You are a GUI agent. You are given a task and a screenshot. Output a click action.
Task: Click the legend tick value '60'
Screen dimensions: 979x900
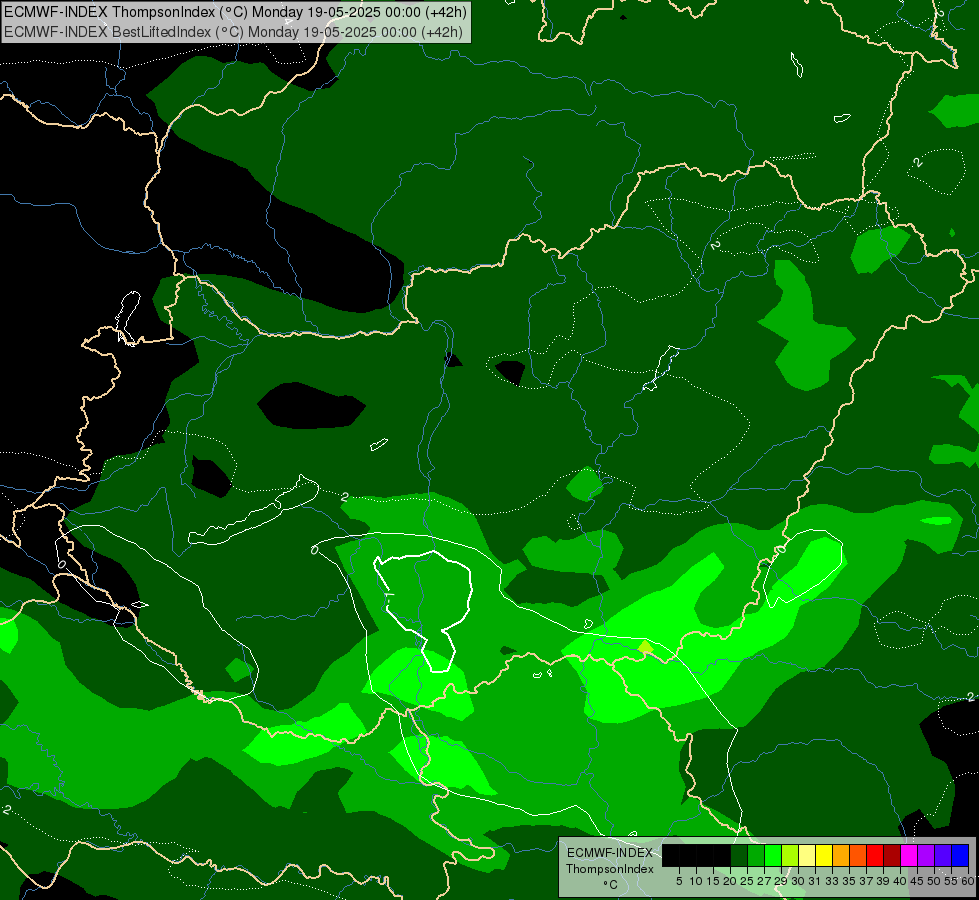pos(968,881)
